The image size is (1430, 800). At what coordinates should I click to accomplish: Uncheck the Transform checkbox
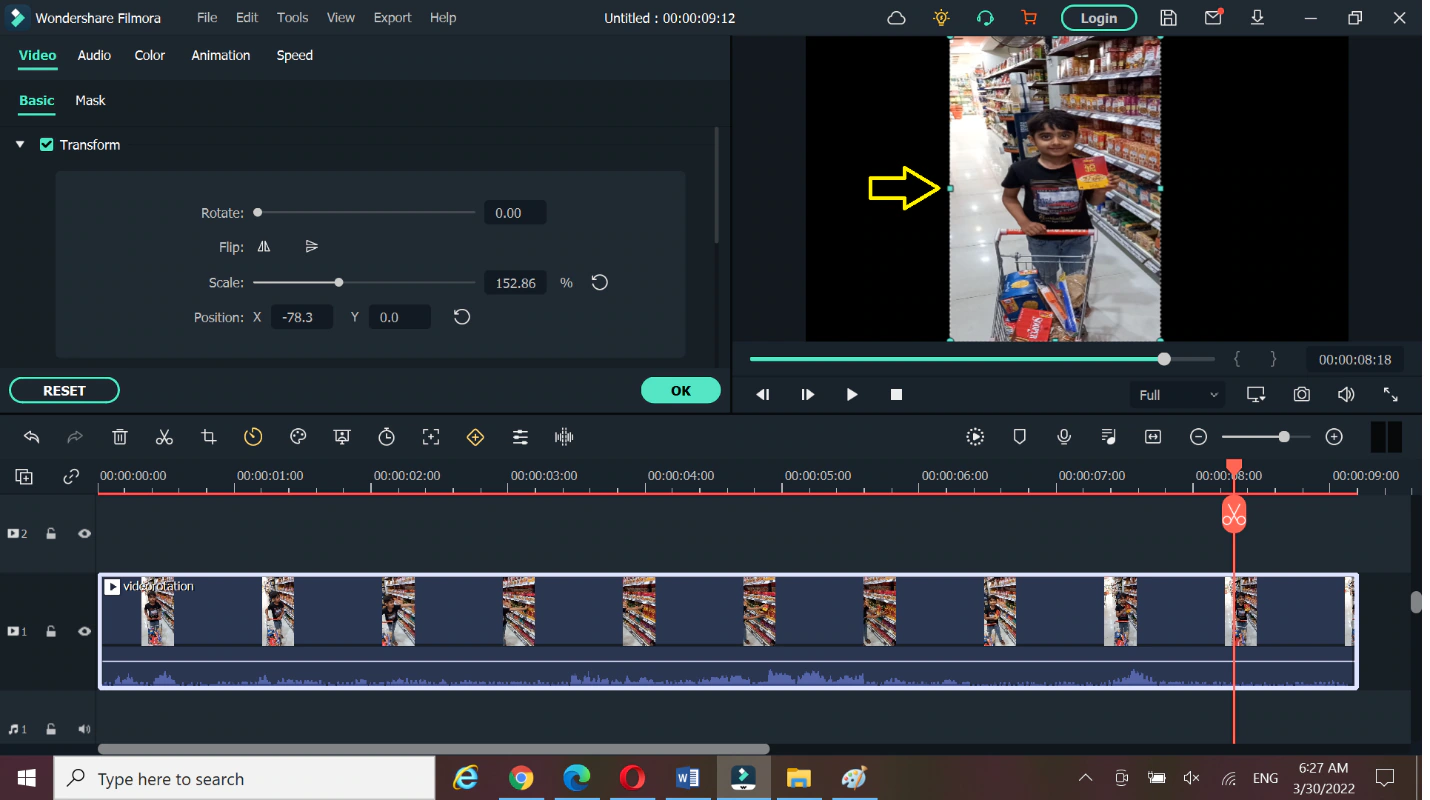[x=46, y=145]
